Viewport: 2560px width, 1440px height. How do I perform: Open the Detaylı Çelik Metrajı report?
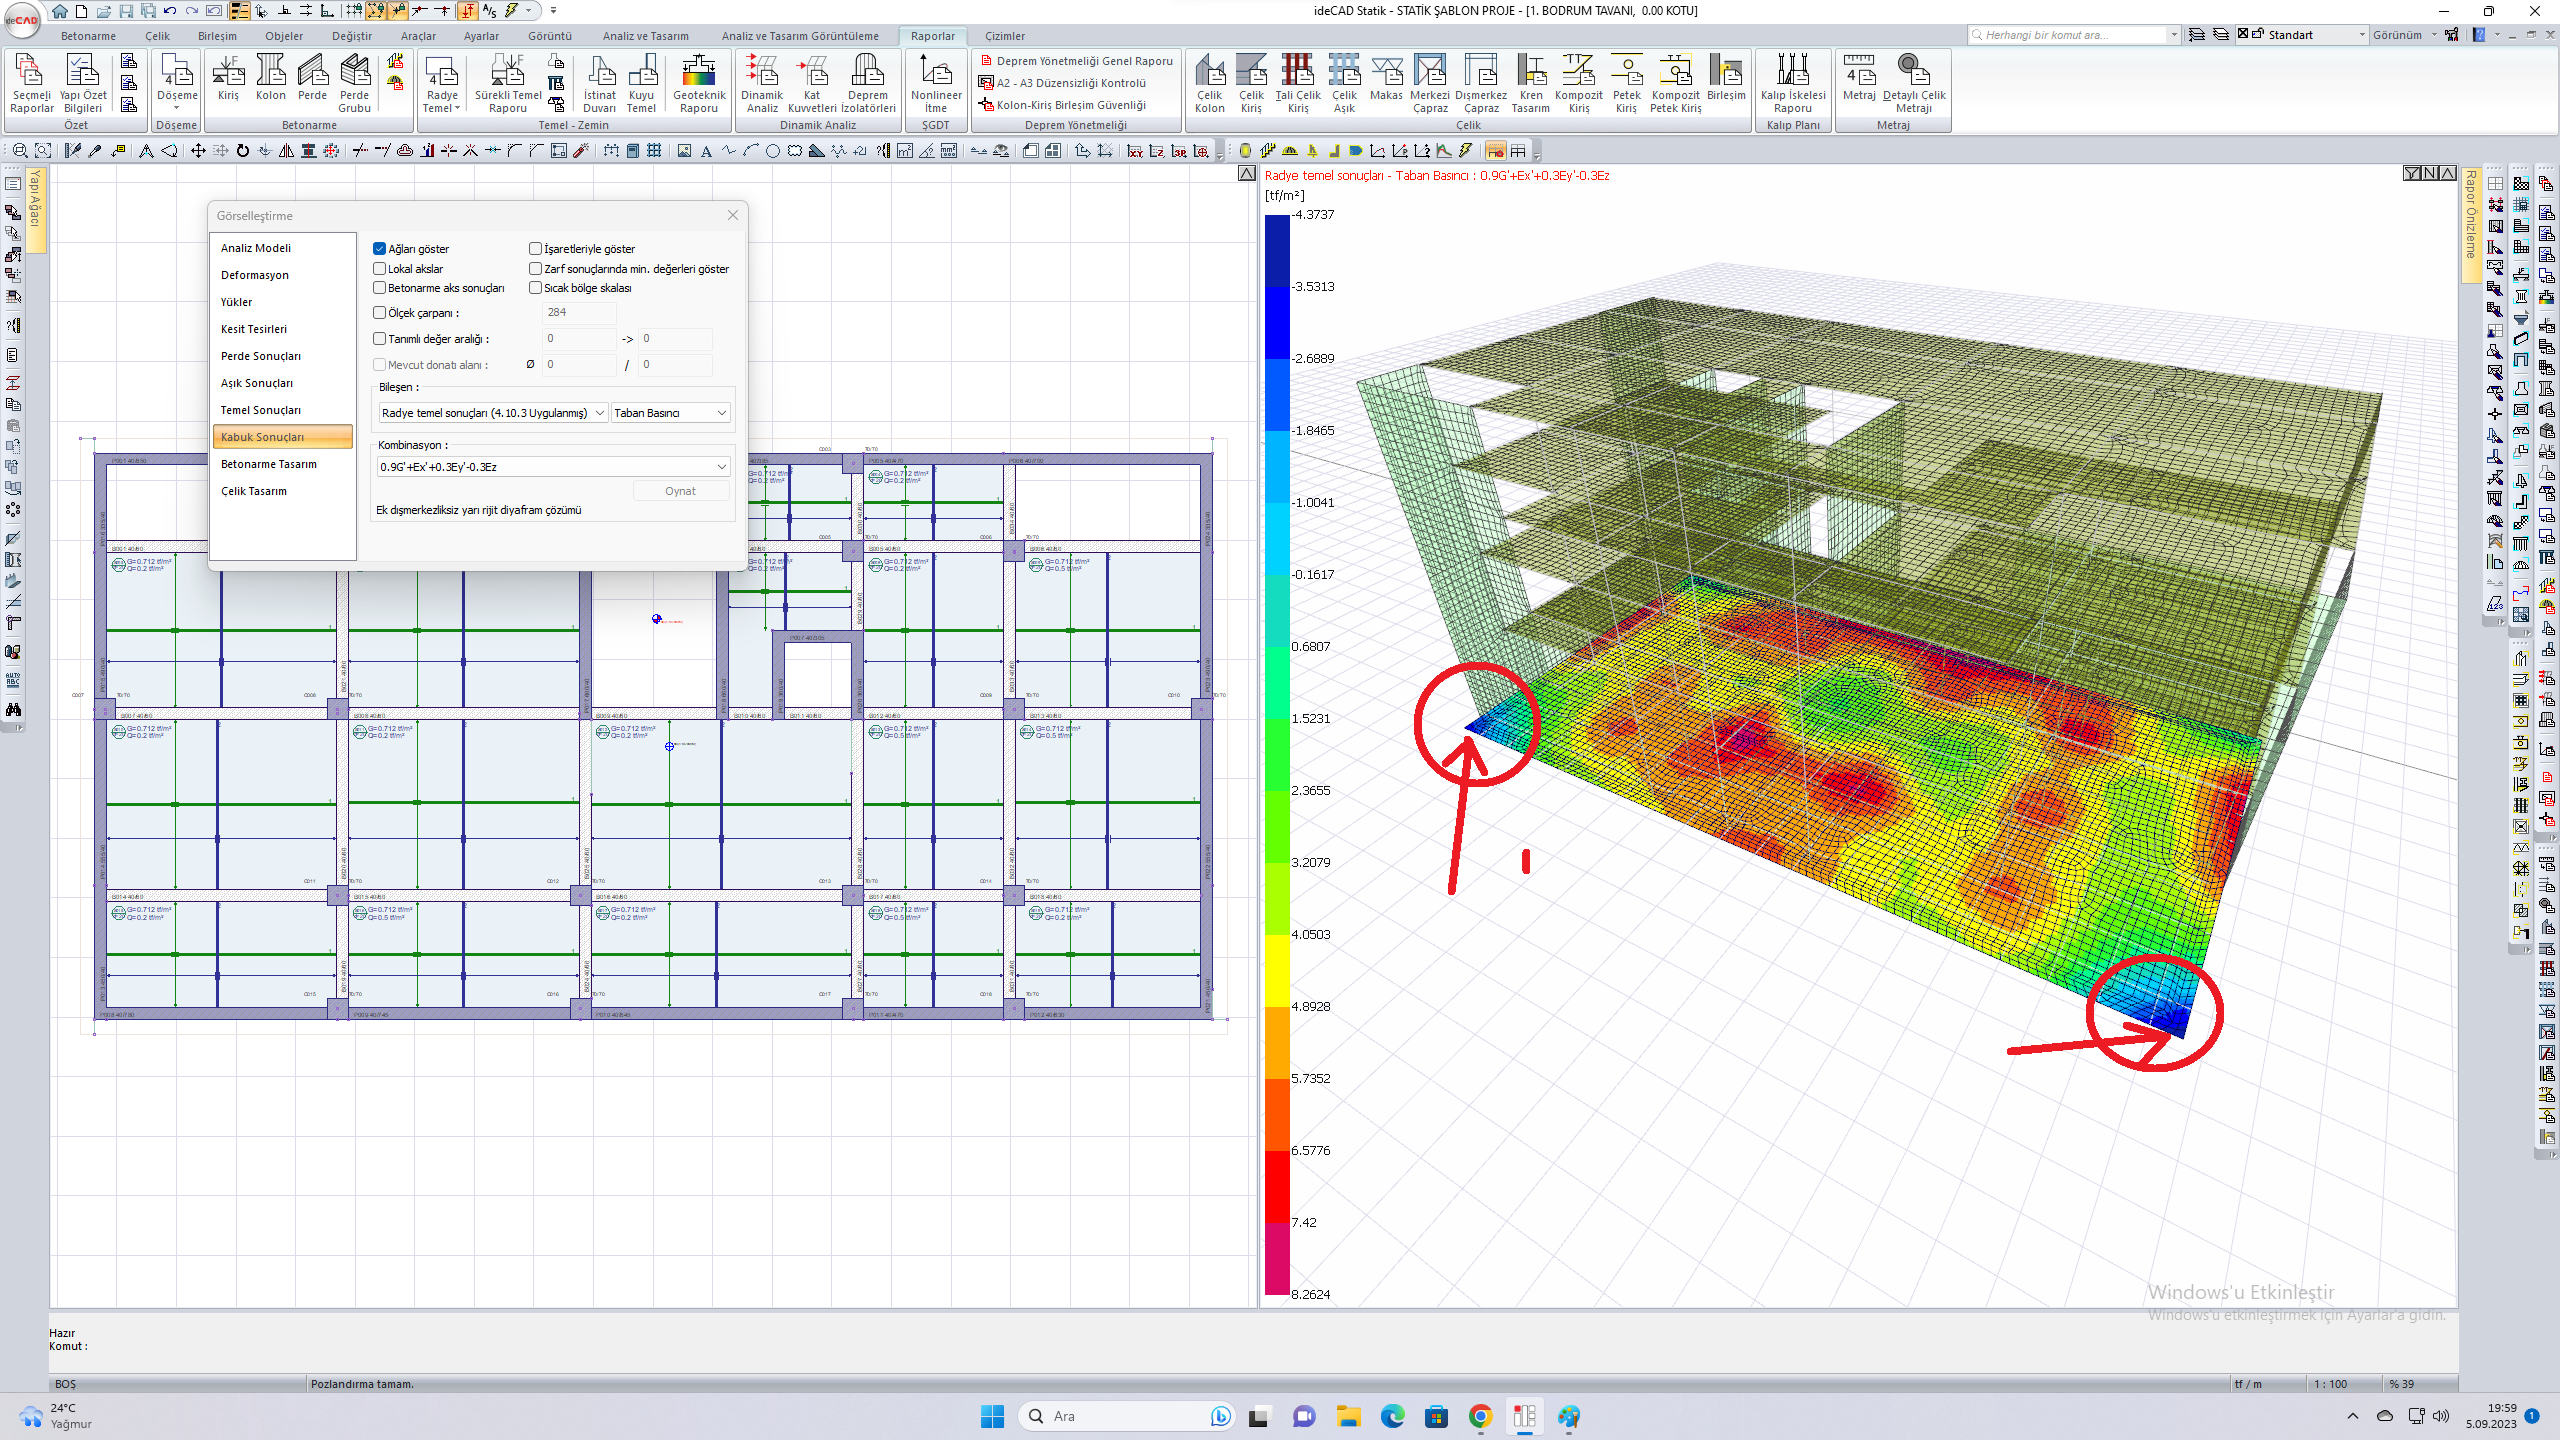coord(1914,83)
